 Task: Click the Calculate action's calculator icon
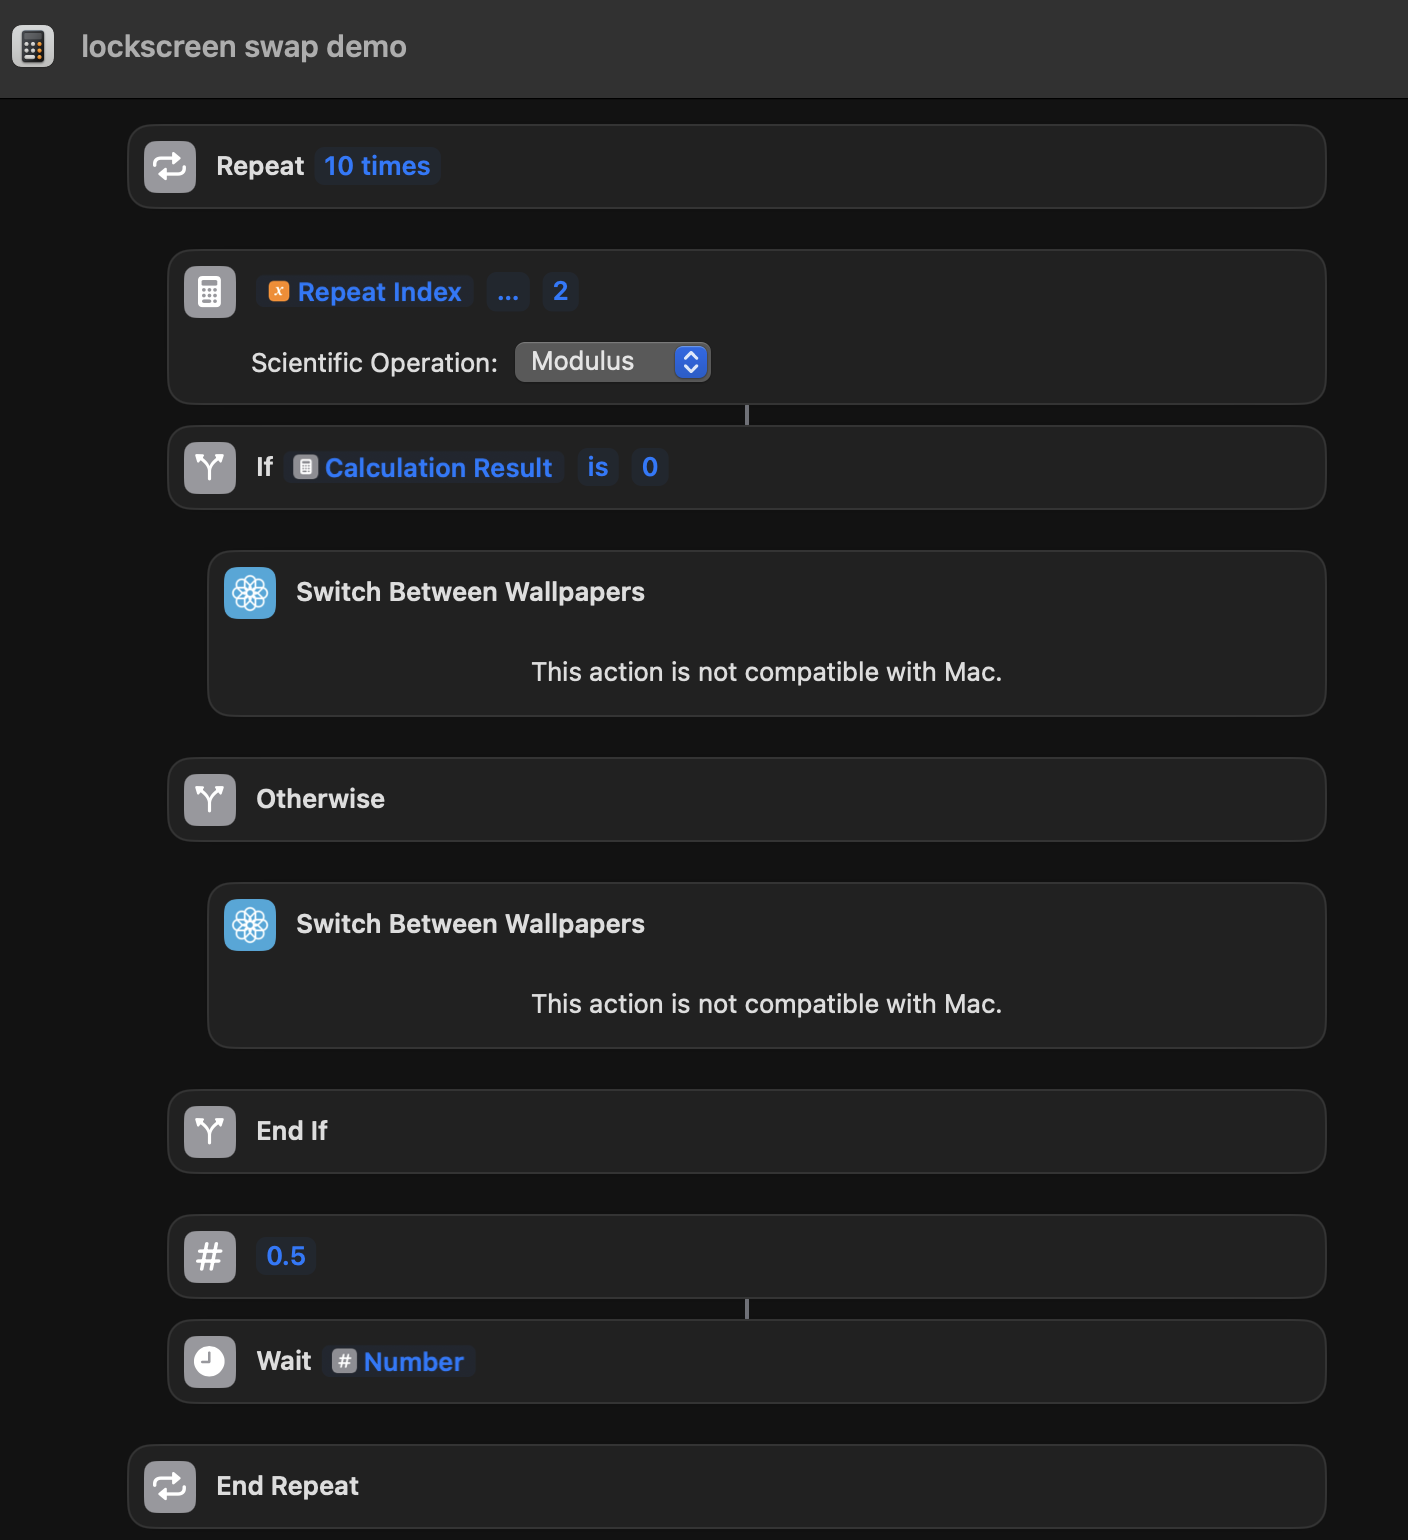209,291
